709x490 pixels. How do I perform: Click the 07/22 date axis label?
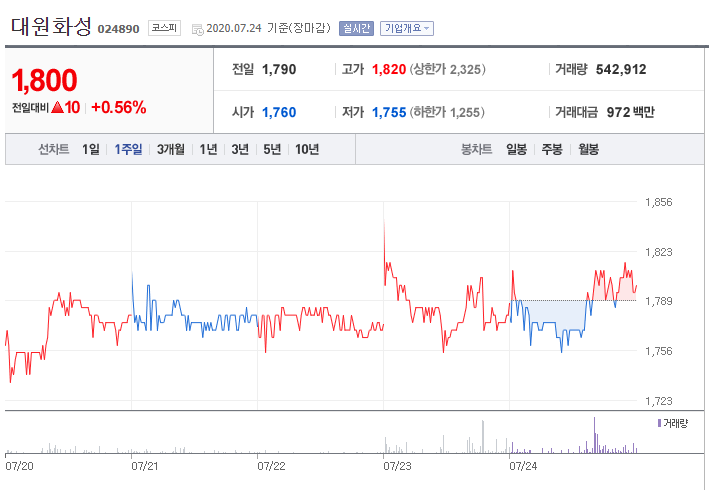(x=271, y=466)
